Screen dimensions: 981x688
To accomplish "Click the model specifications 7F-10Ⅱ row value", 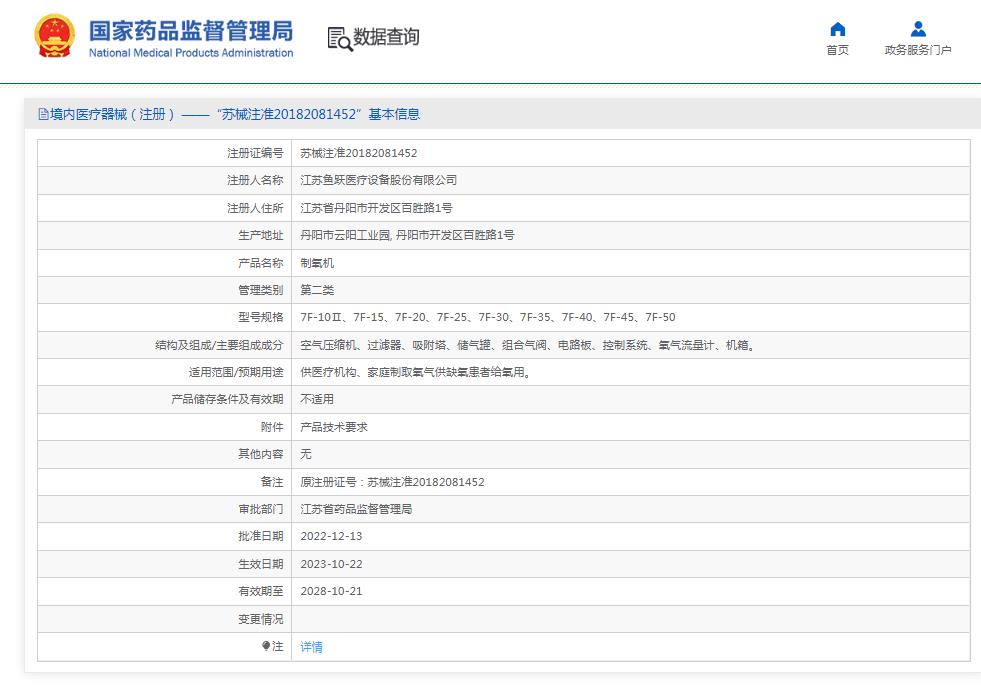I will coord(487,317).
